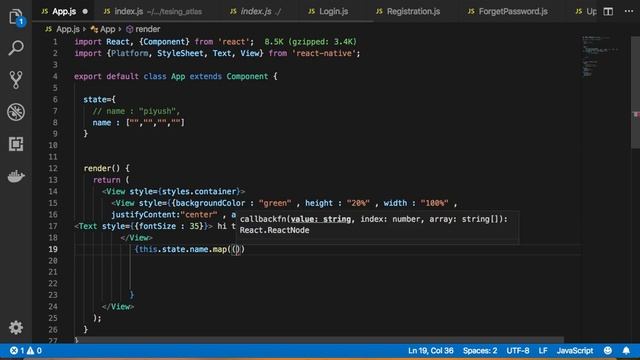Click render() method declaration
The image size is (640, 360).
point(107,168)
